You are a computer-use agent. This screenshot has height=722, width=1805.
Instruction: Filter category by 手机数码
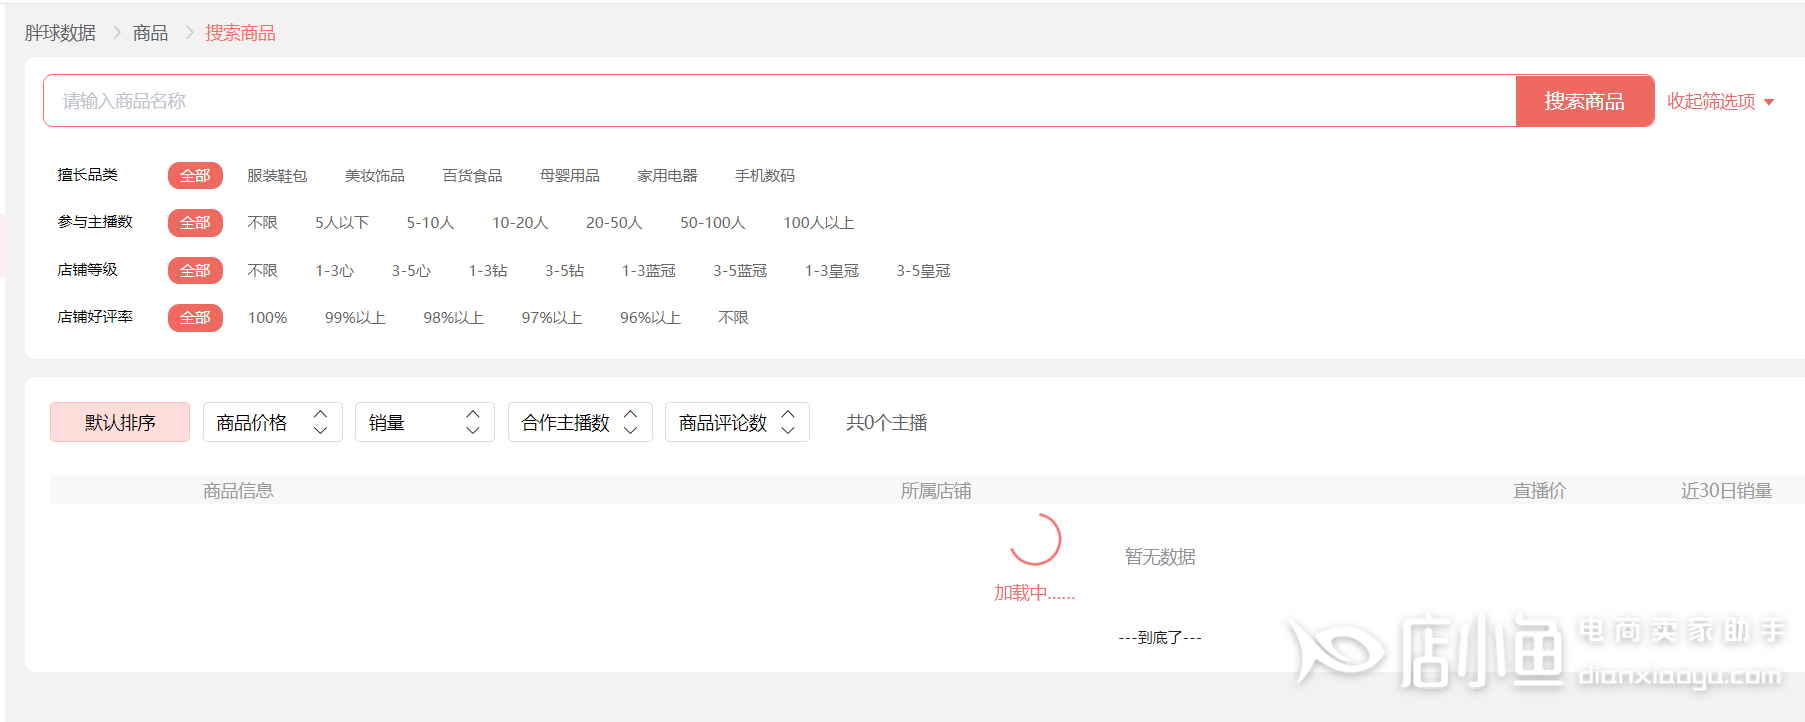pos(765,176)
